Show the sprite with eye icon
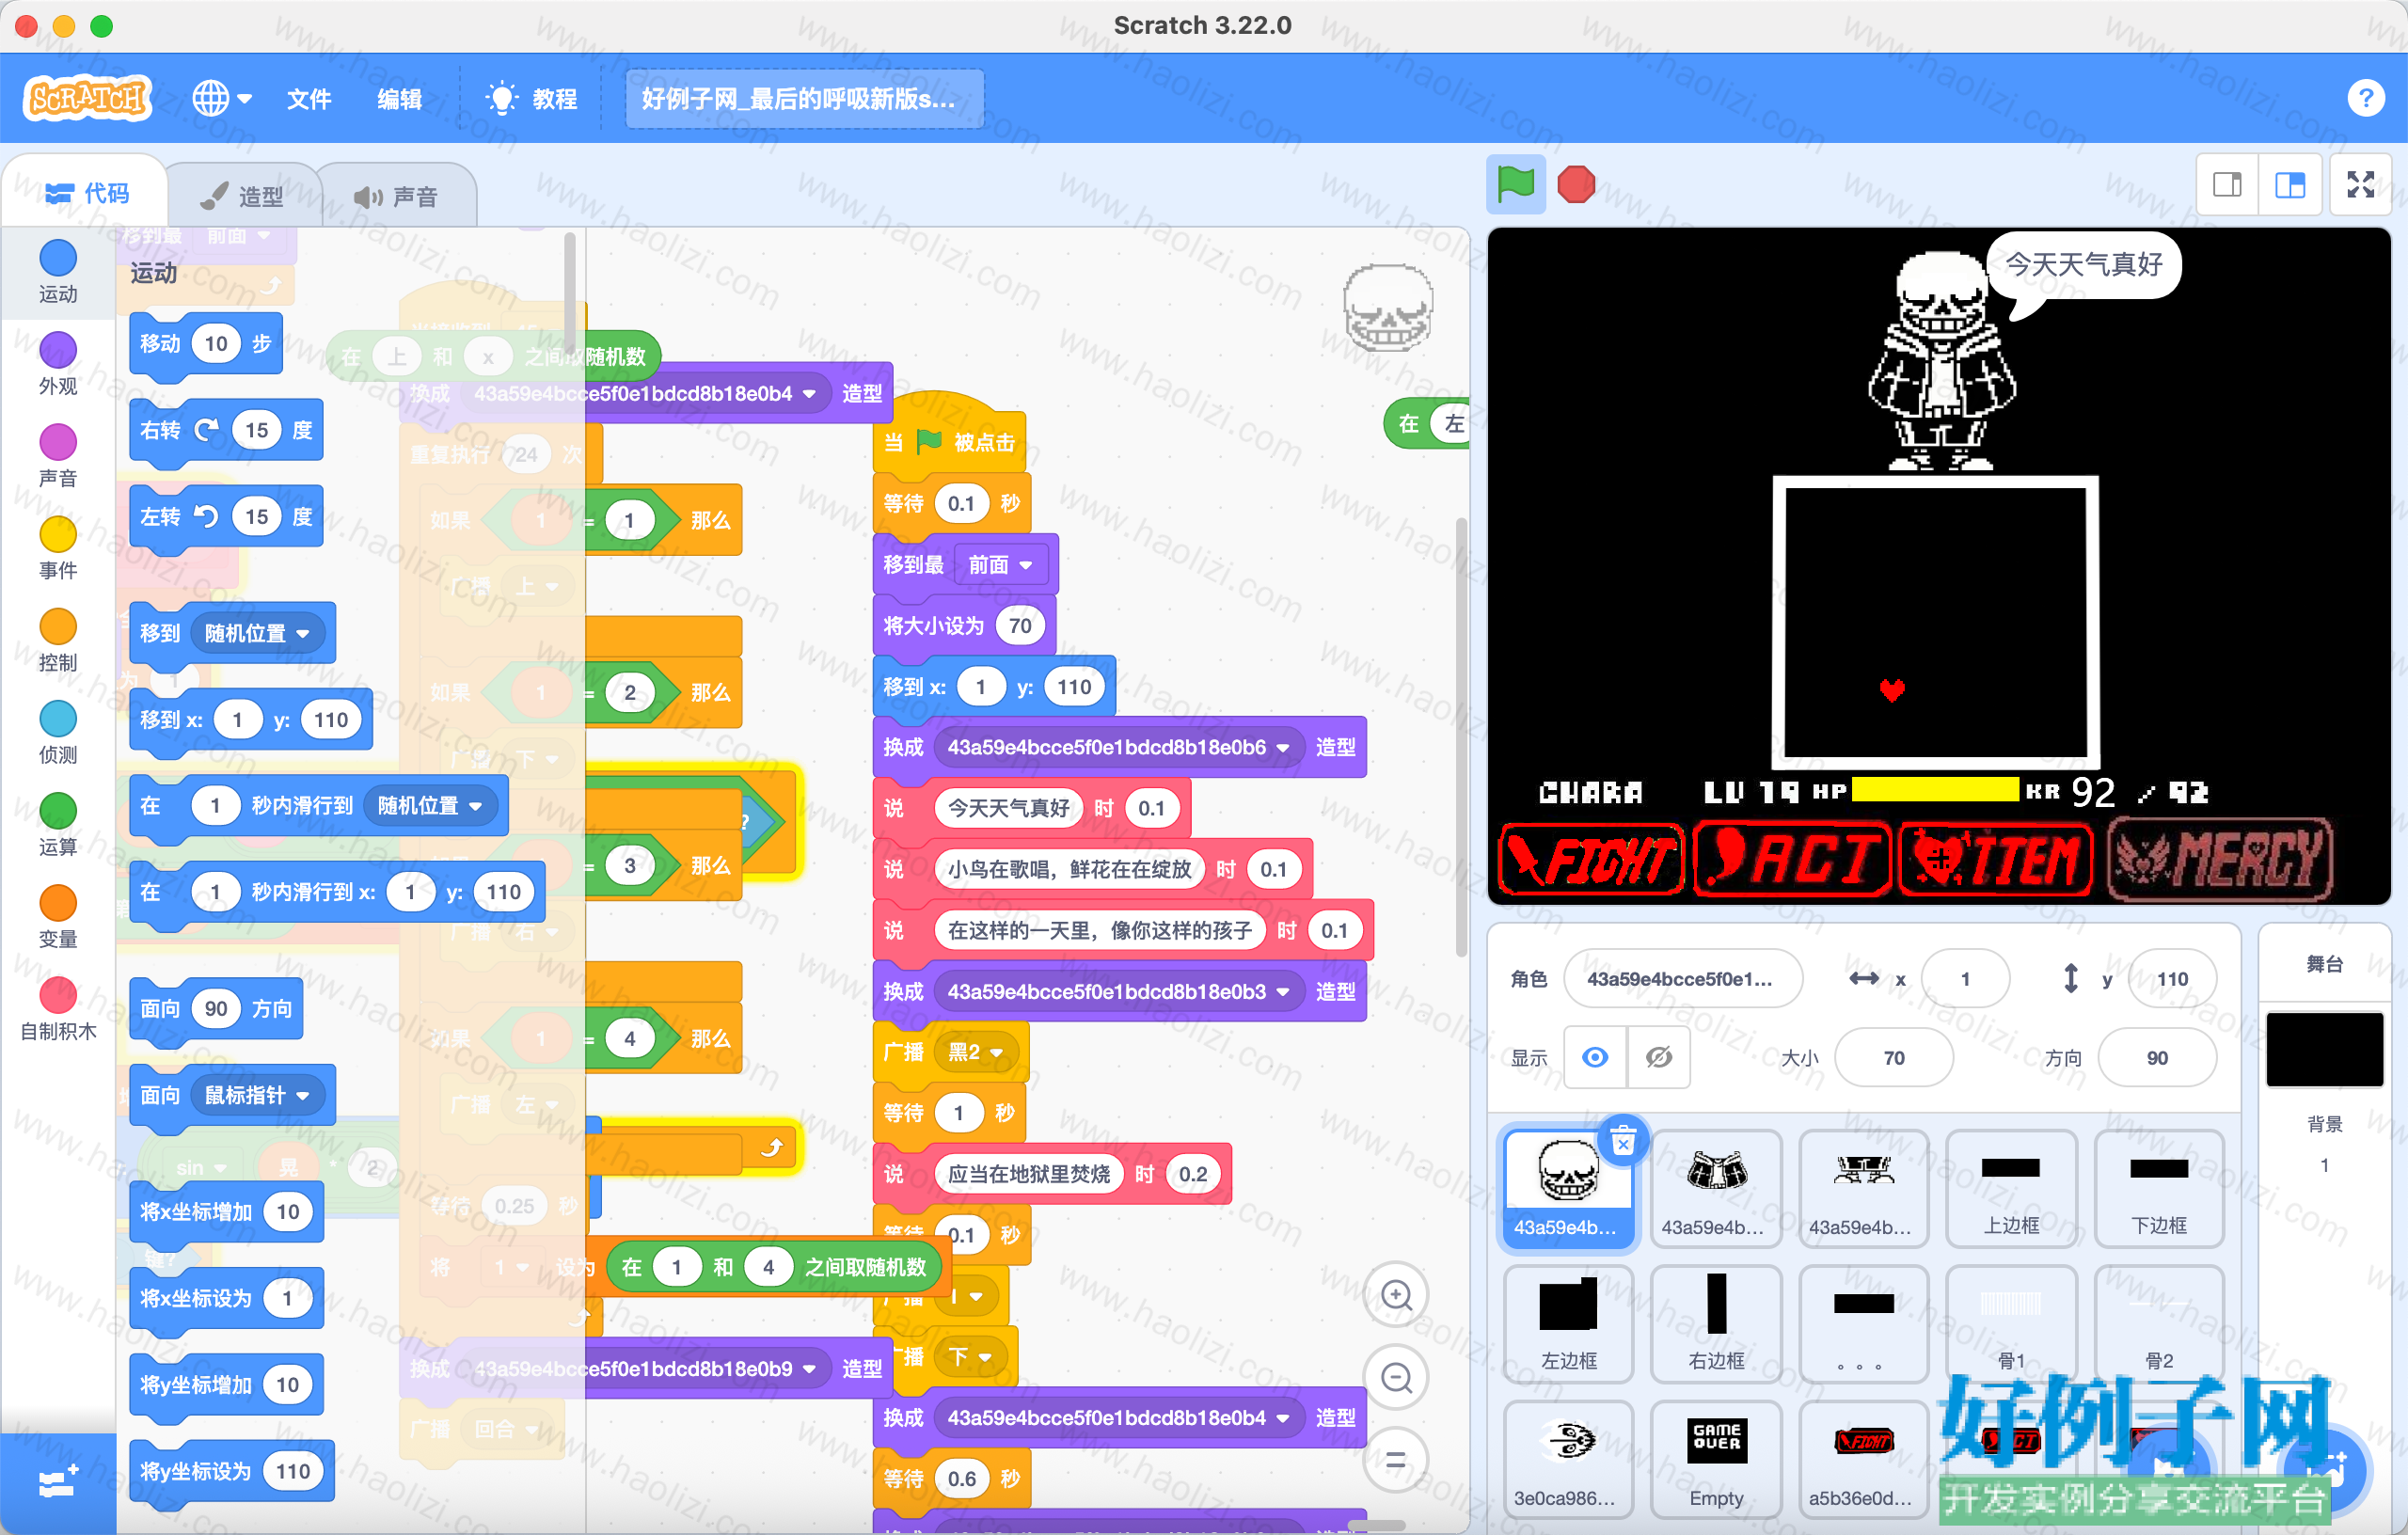Image resolution: width=2408 pixels, height=1535 pixels. [1595, 1057]
